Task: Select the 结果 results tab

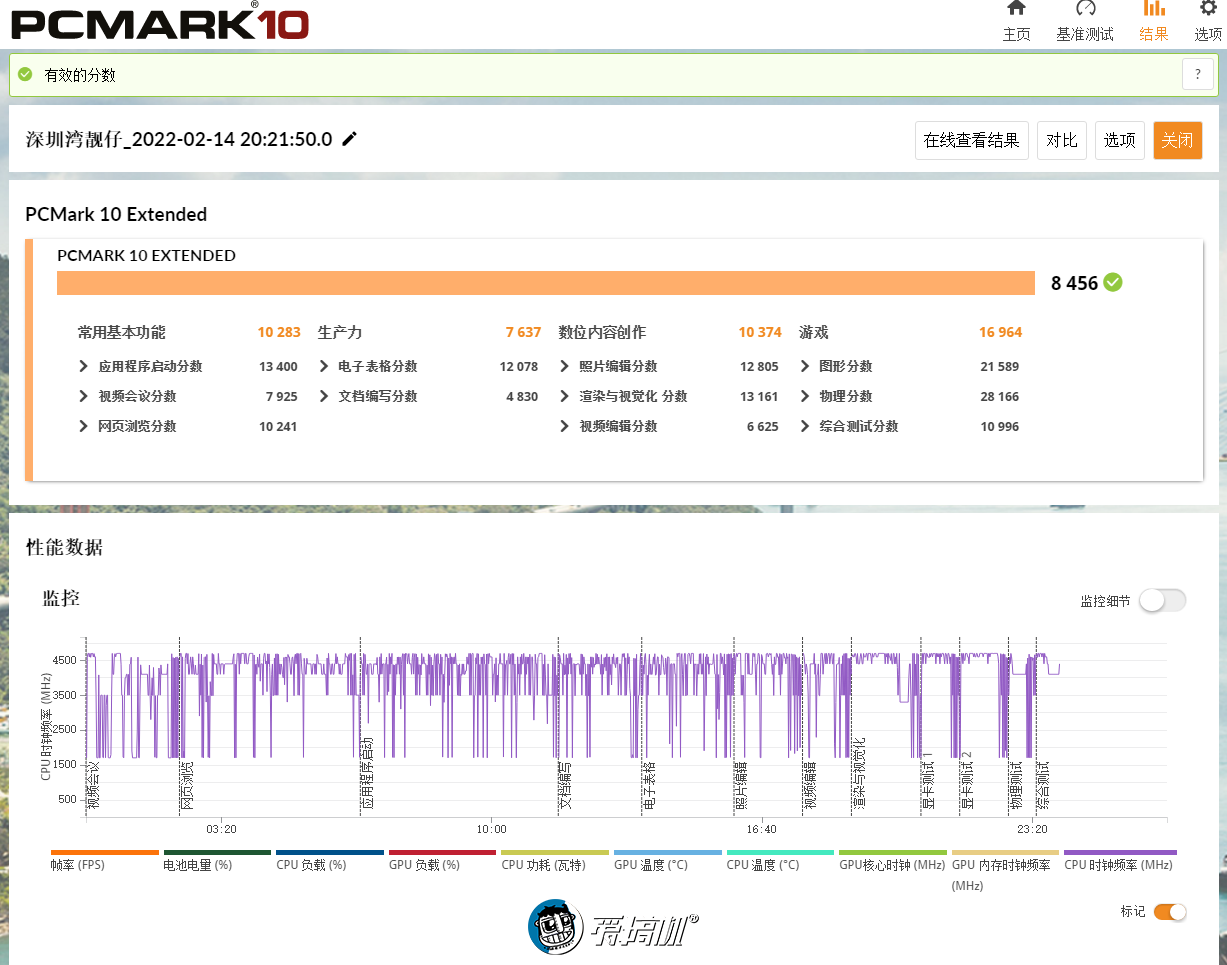Action: coord(1153,22)
